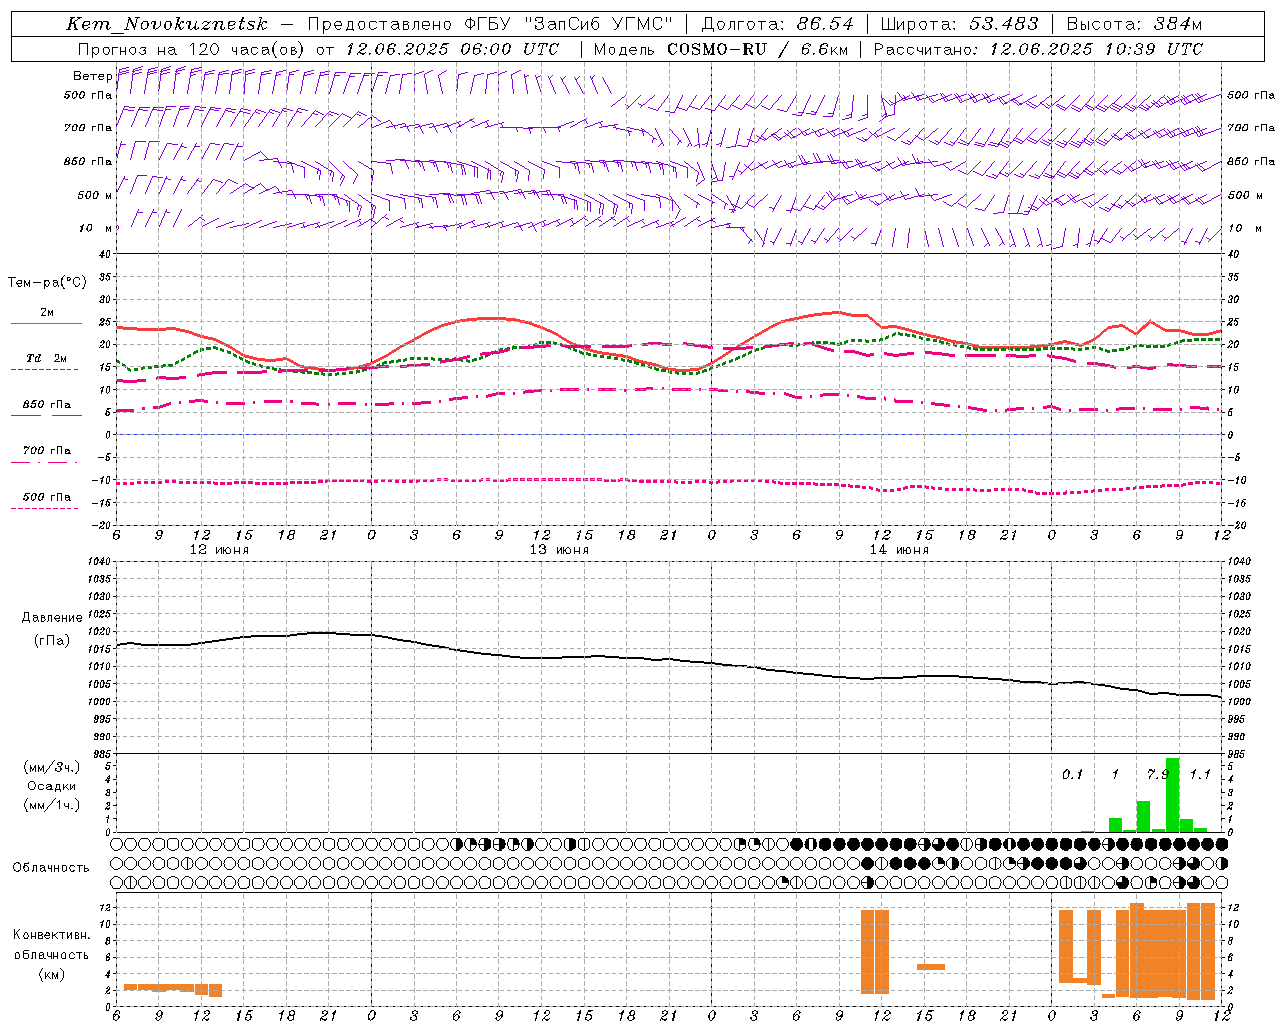Click the (мм/1ч.) precipitation unit label
This screenshot has width=1280, height=1024.
(x=52, y=805)
